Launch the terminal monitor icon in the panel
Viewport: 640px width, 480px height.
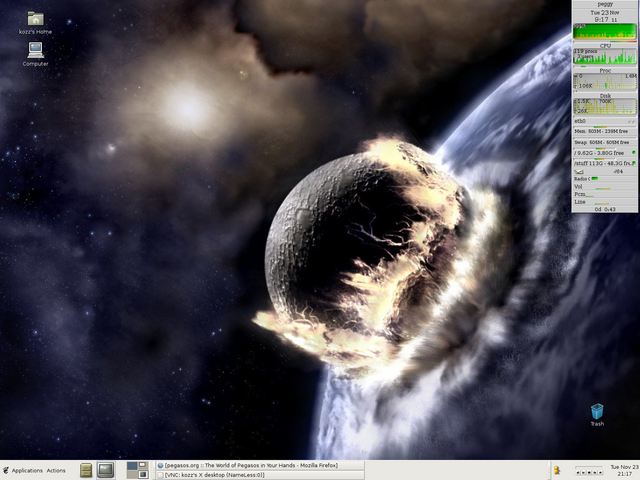point(105,470)
